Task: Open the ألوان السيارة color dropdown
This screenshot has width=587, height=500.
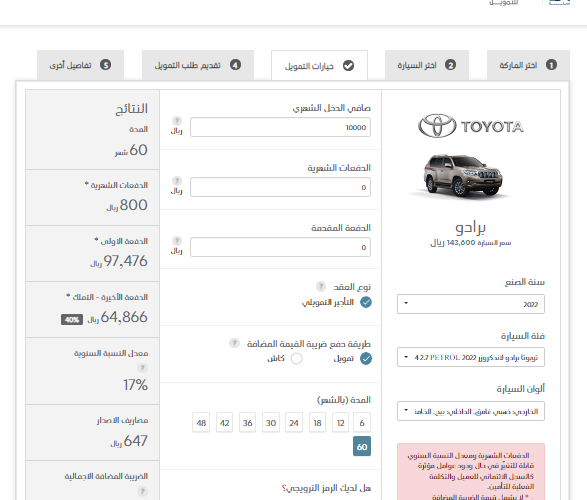Action: [x=471, y=411]
